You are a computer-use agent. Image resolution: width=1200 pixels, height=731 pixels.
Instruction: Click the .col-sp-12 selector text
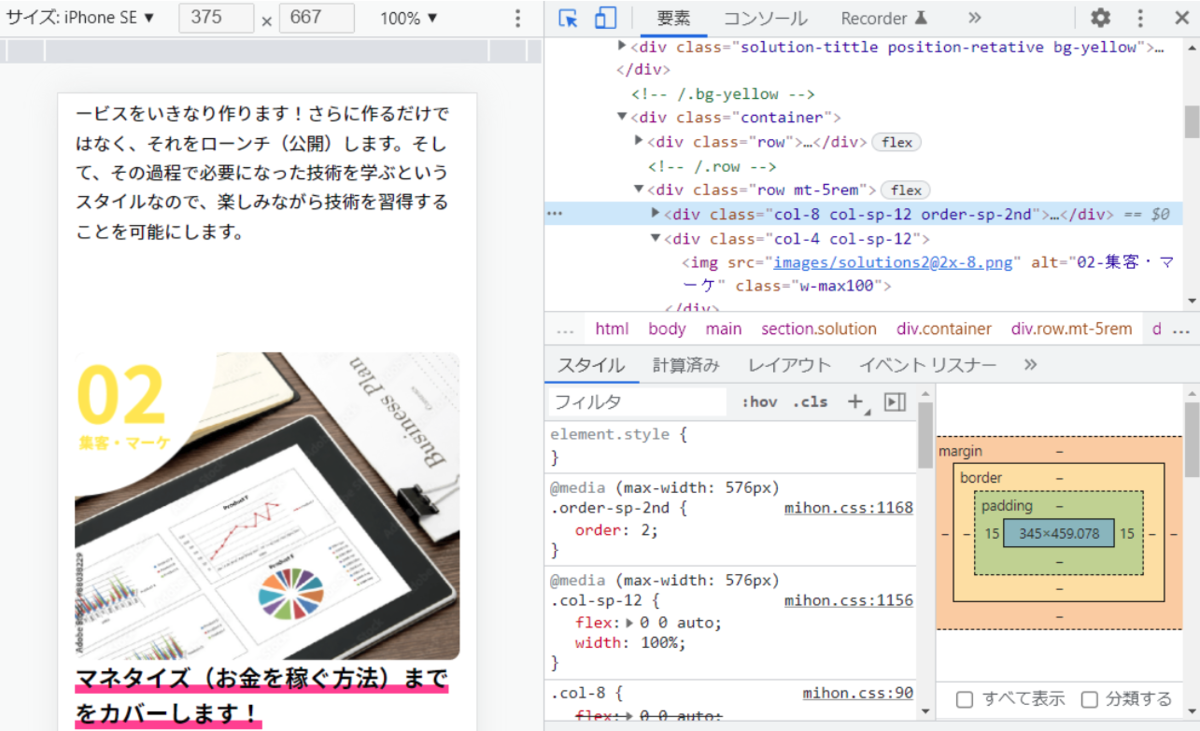(x=598, y=601)
